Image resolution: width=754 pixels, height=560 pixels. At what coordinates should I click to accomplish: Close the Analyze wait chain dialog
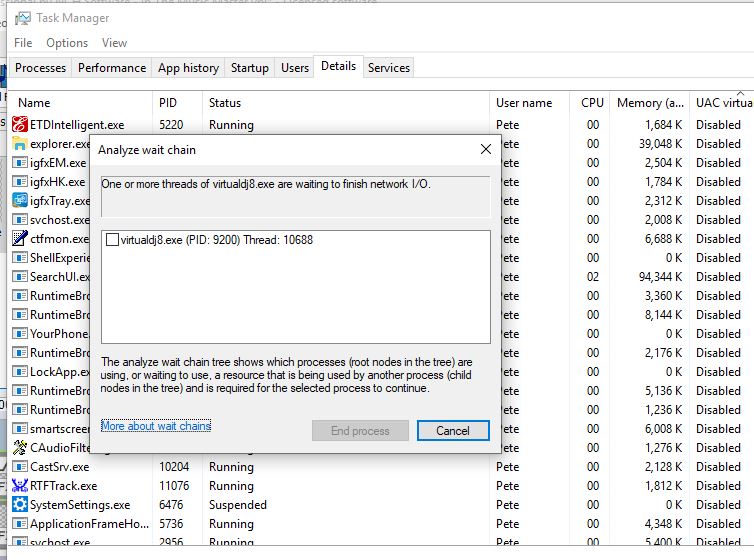pyautogui.click(x=486, y=149)
